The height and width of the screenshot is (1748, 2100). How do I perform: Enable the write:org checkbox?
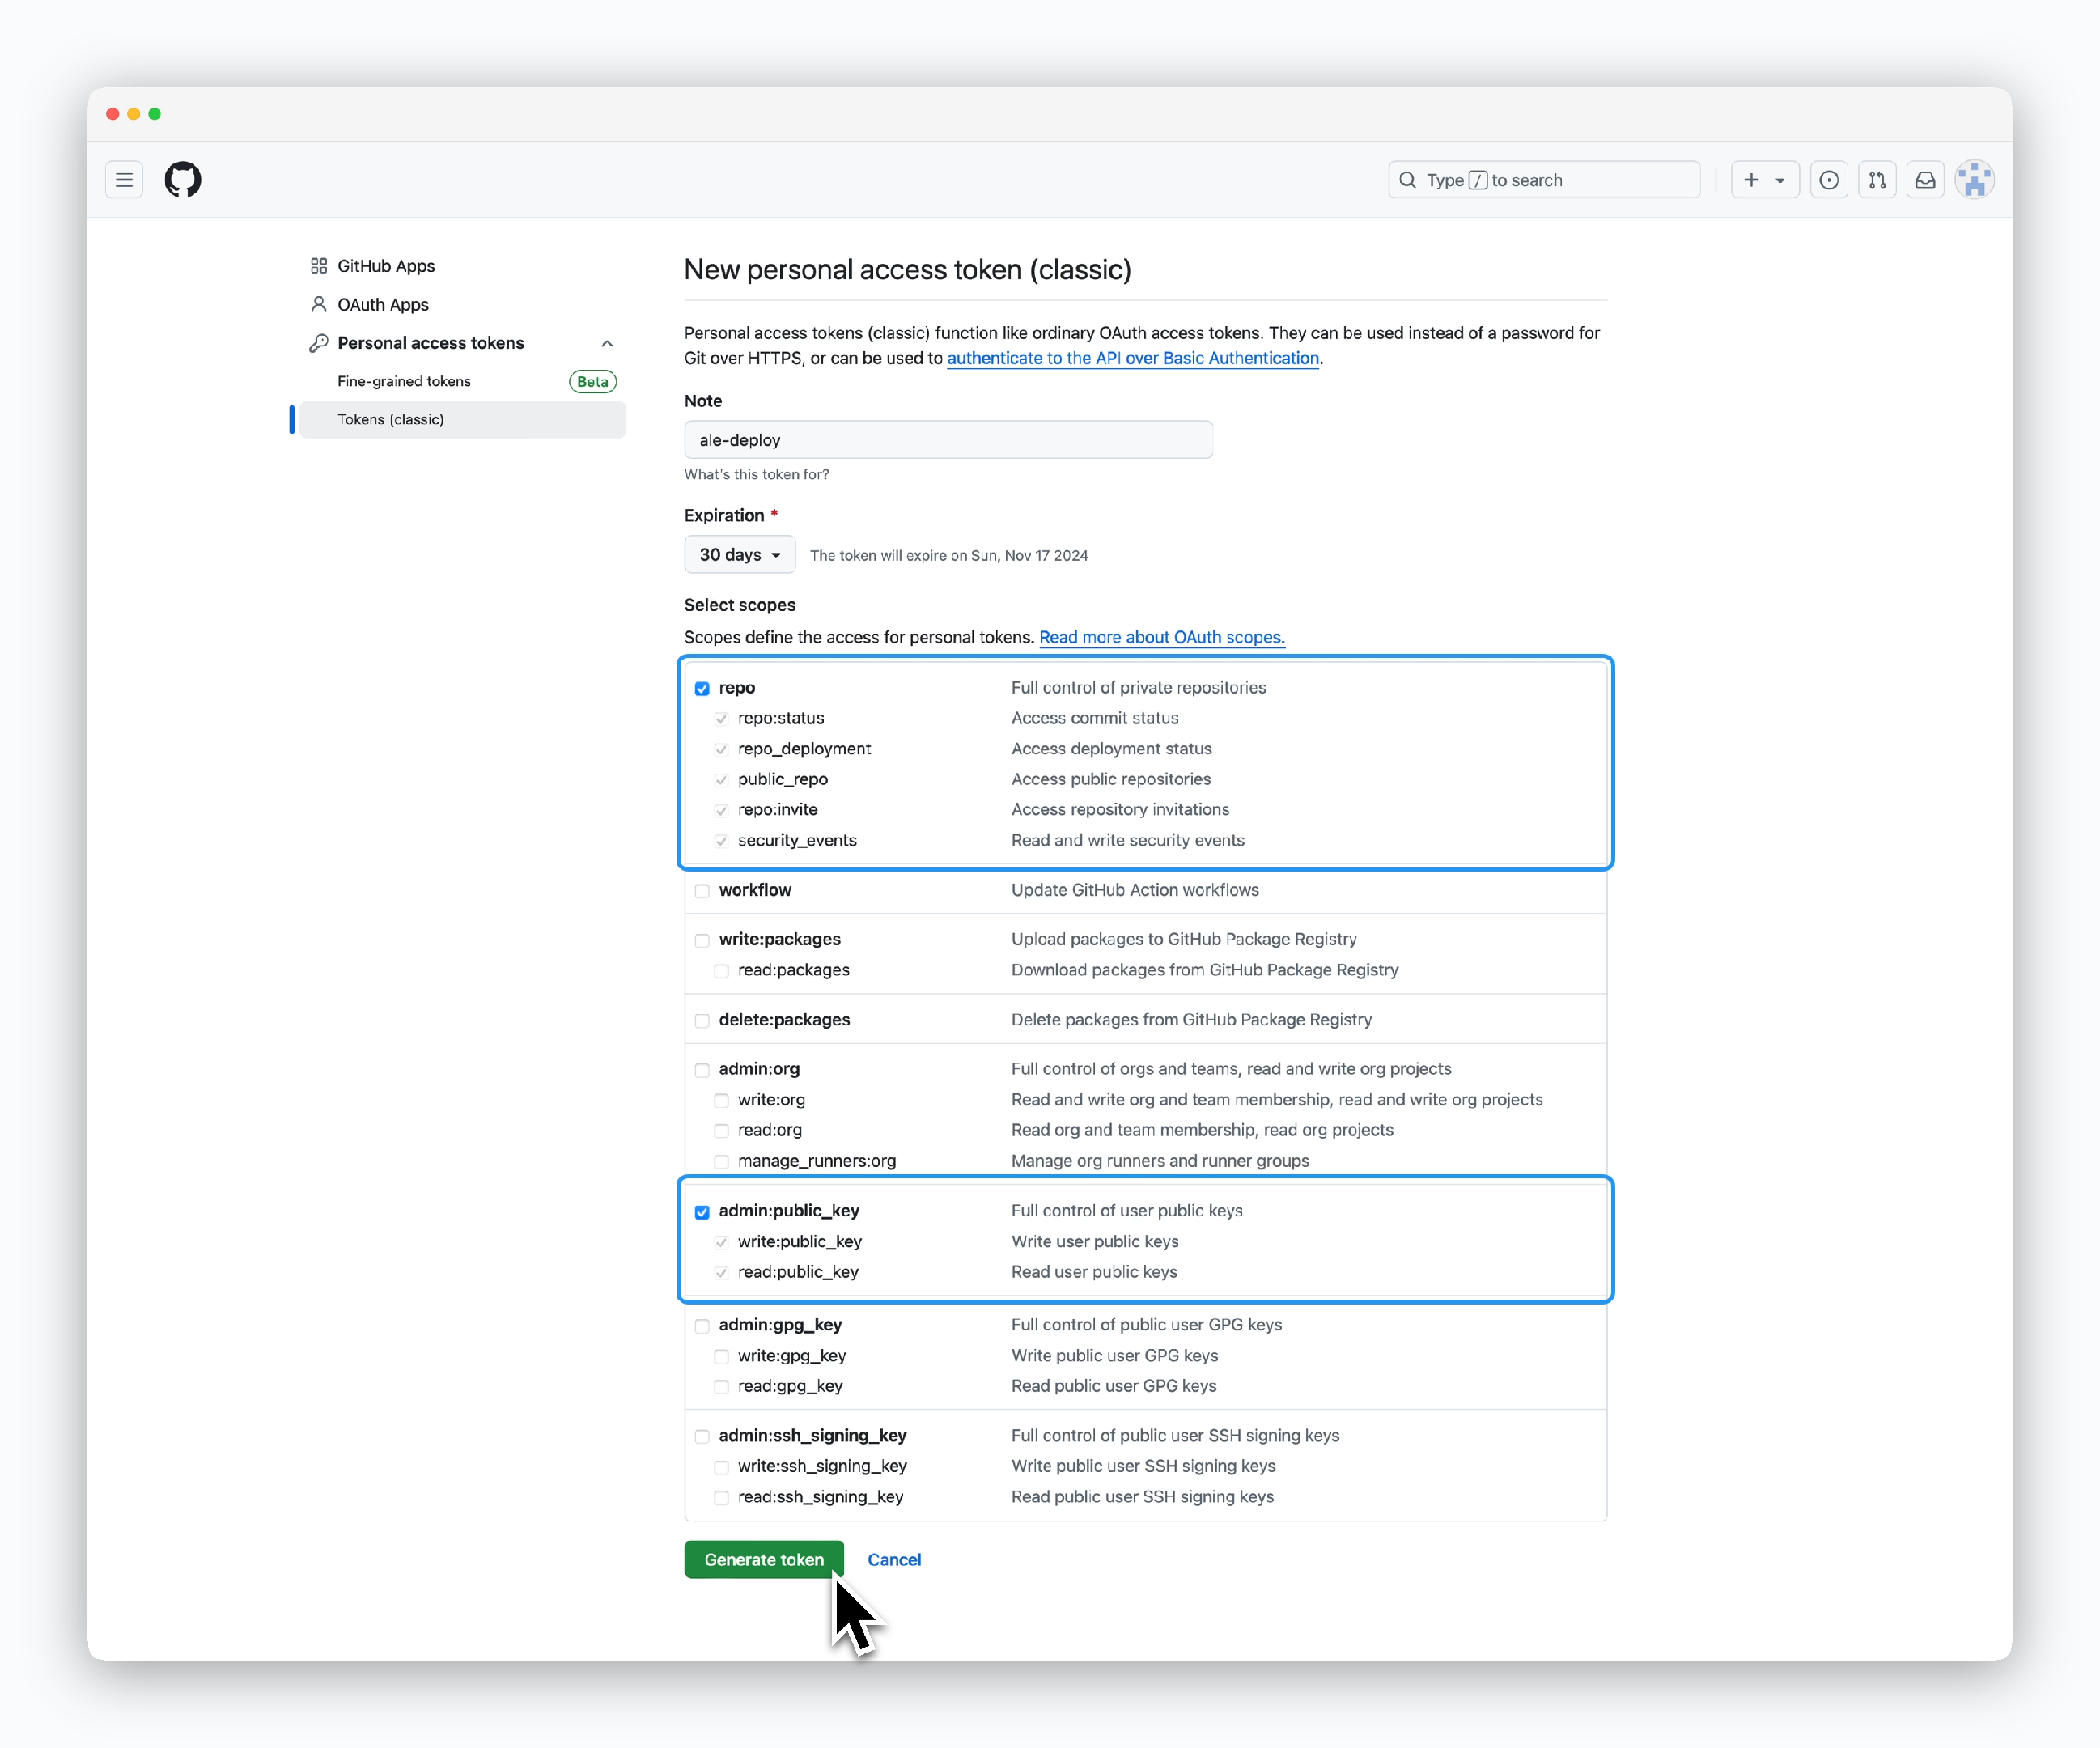click(x=721, y=1100)
